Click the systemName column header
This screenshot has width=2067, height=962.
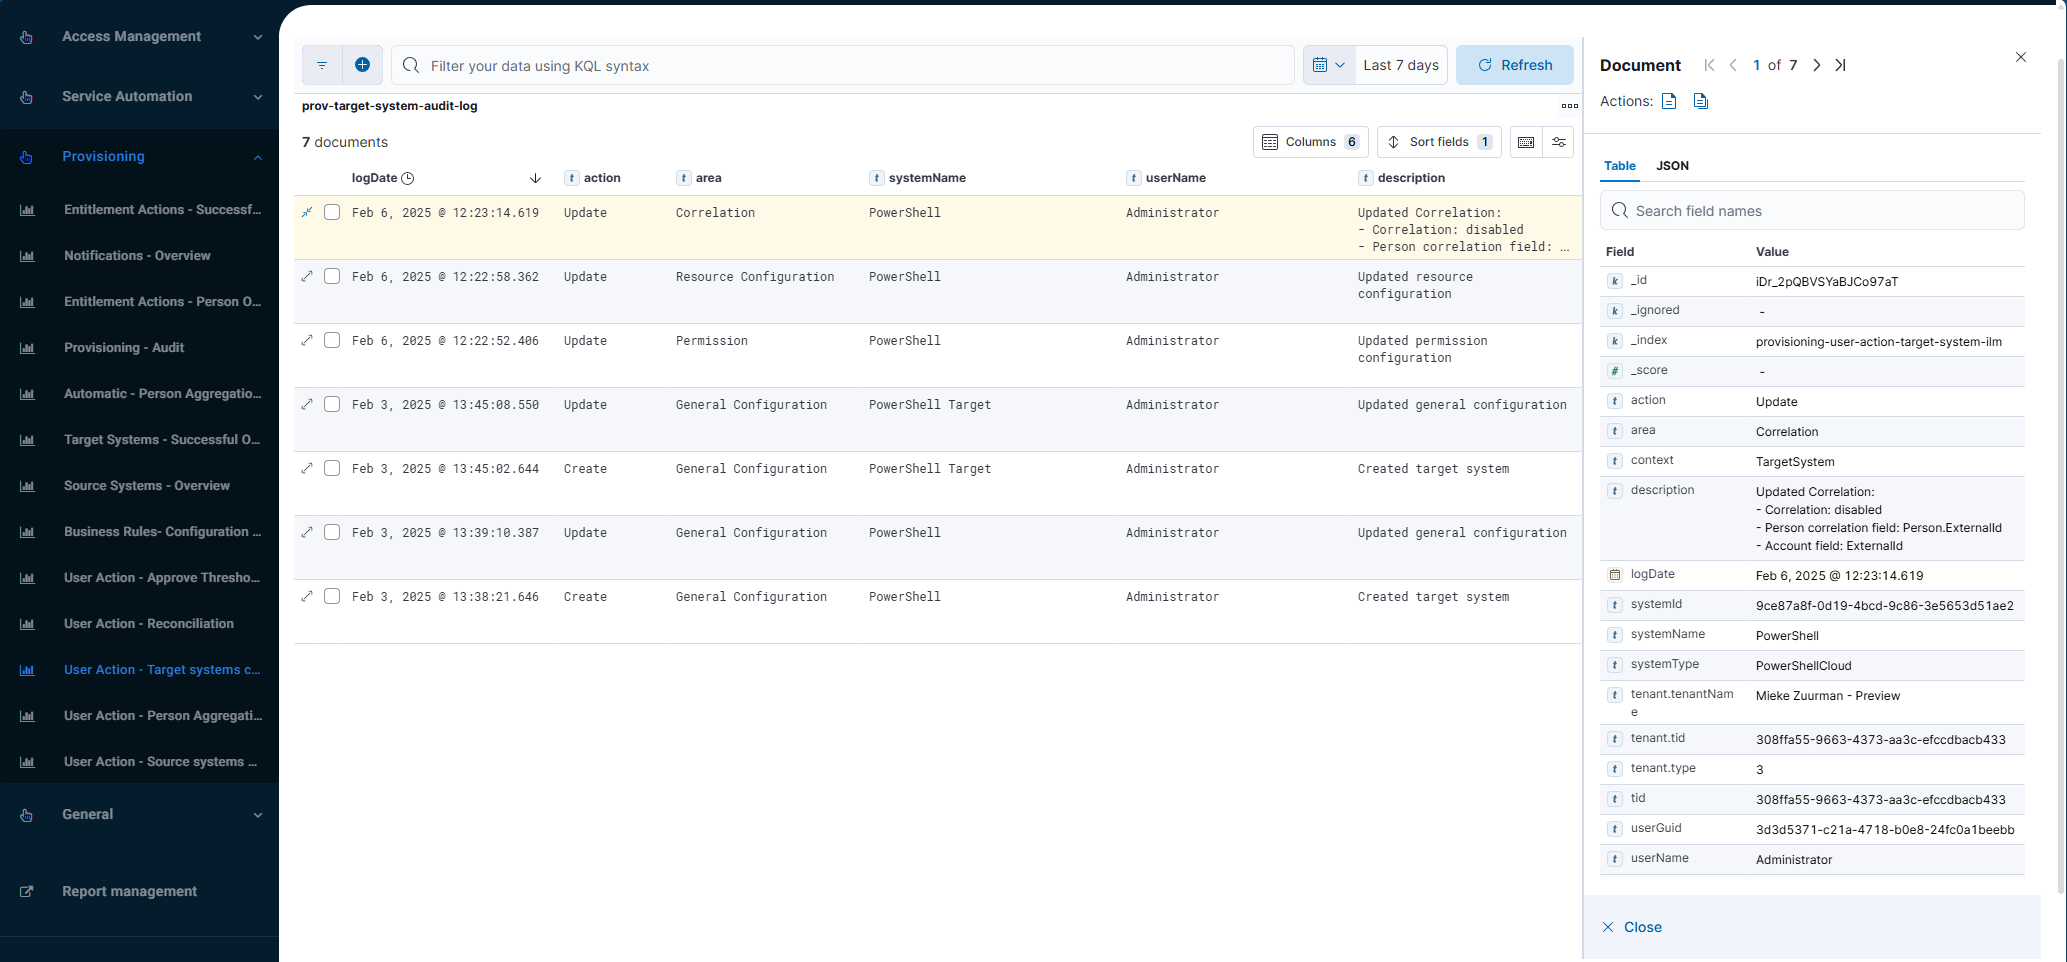pos(918,178)
